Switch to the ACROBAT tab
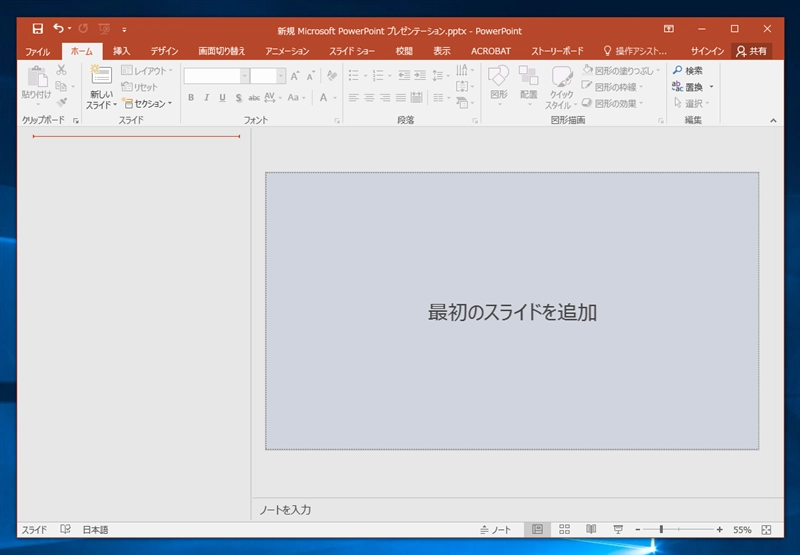The image size is (800, 555). coord(491,51)
